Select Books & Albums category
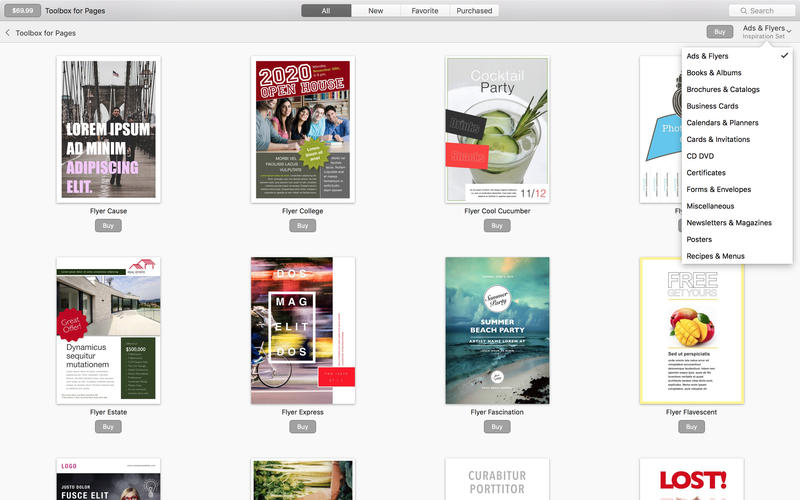Viewport: 800px width, 500px height. click(x=737, y=73)
